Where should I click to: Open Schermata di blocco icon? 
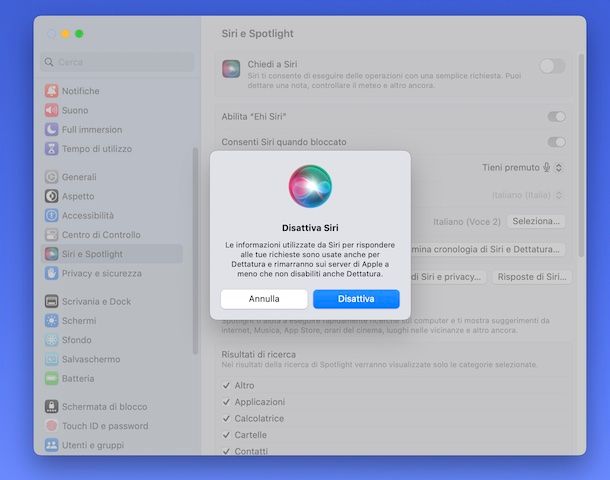coord(51,406)
